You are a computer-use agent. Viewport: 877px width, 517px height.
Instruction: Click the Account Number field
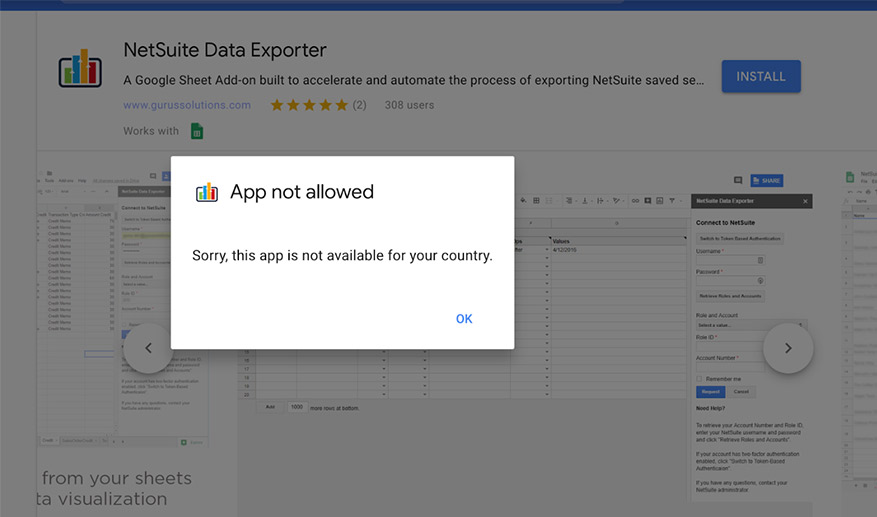coord(730,366)
